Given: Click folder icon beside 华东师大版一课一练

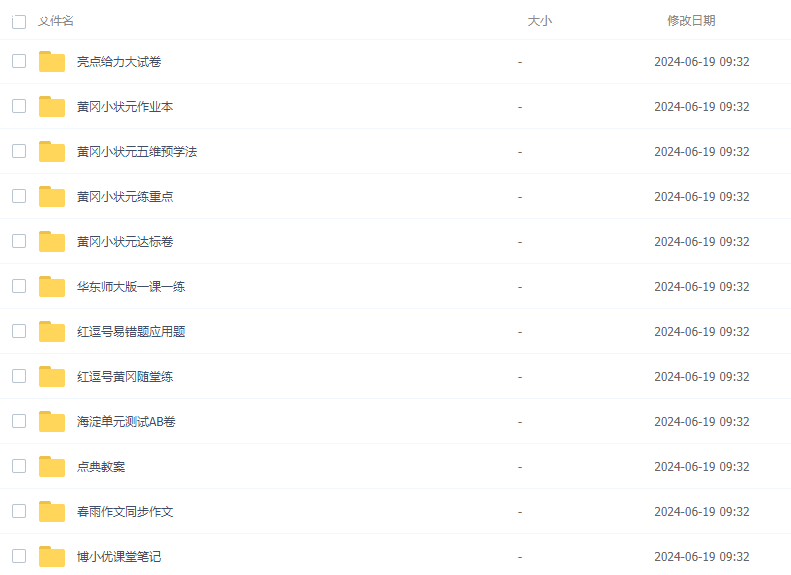Looking at the screenshot, I should pos(52,286).
